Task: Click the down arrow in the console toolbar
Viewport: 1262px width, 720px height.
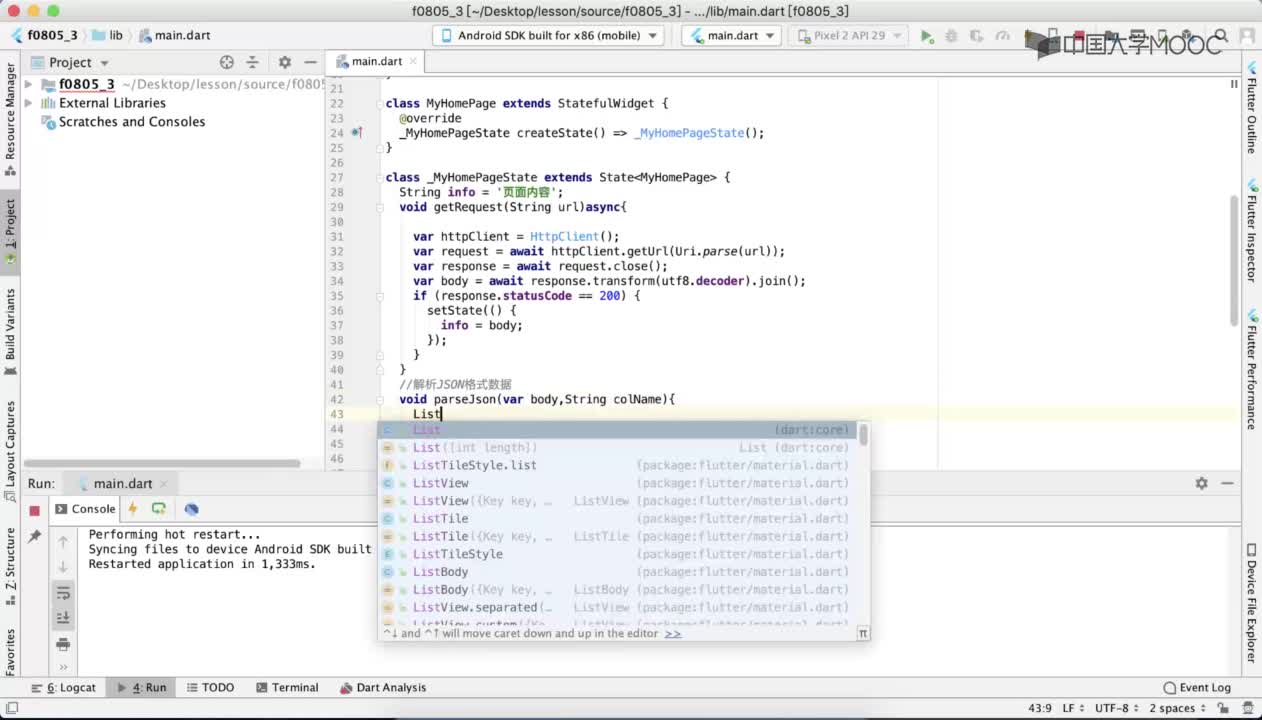Action: [x=63, y=567]
